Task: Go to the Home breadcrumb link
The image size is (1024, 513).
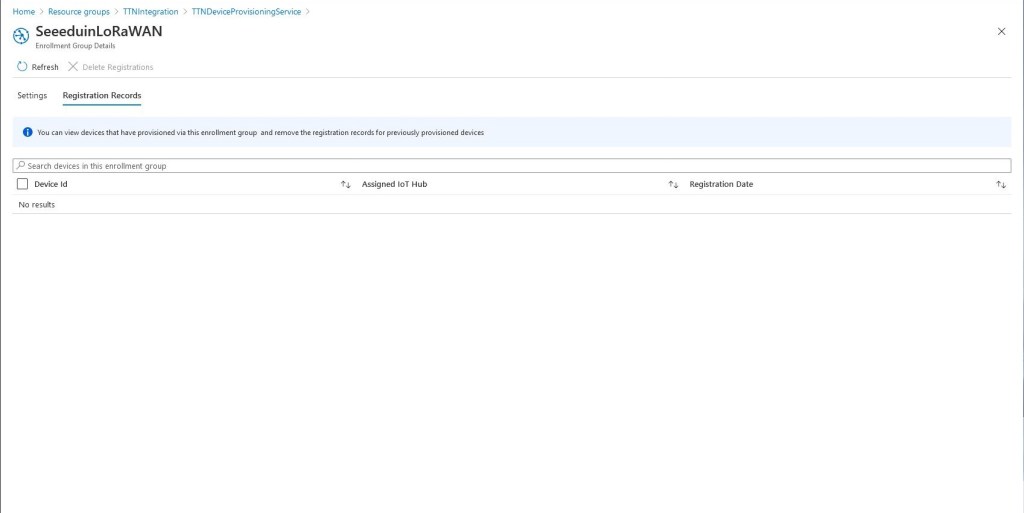Action: (x=23, y=12)
